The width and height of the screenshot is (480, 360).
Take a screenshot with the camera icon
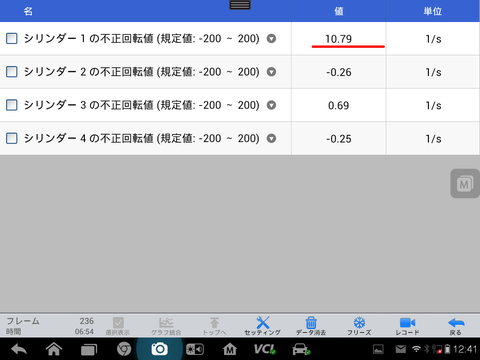[x=159, y=349]
